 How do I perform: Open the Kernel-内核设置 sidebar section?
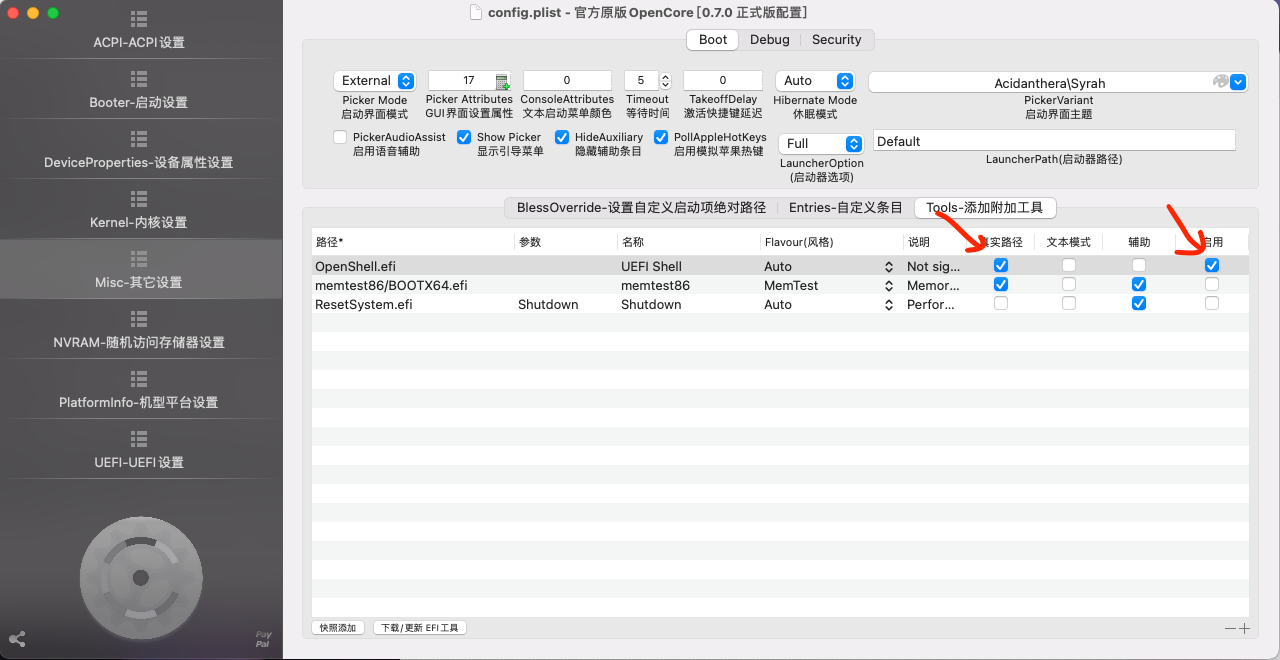pos(139,210)
